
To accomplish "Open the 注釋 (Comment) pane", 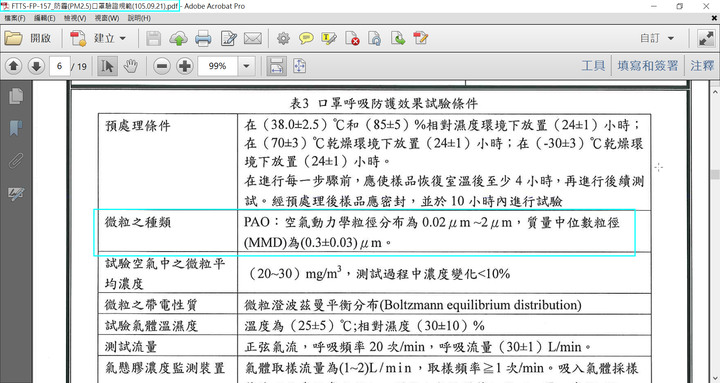I will tap(702, 66).
